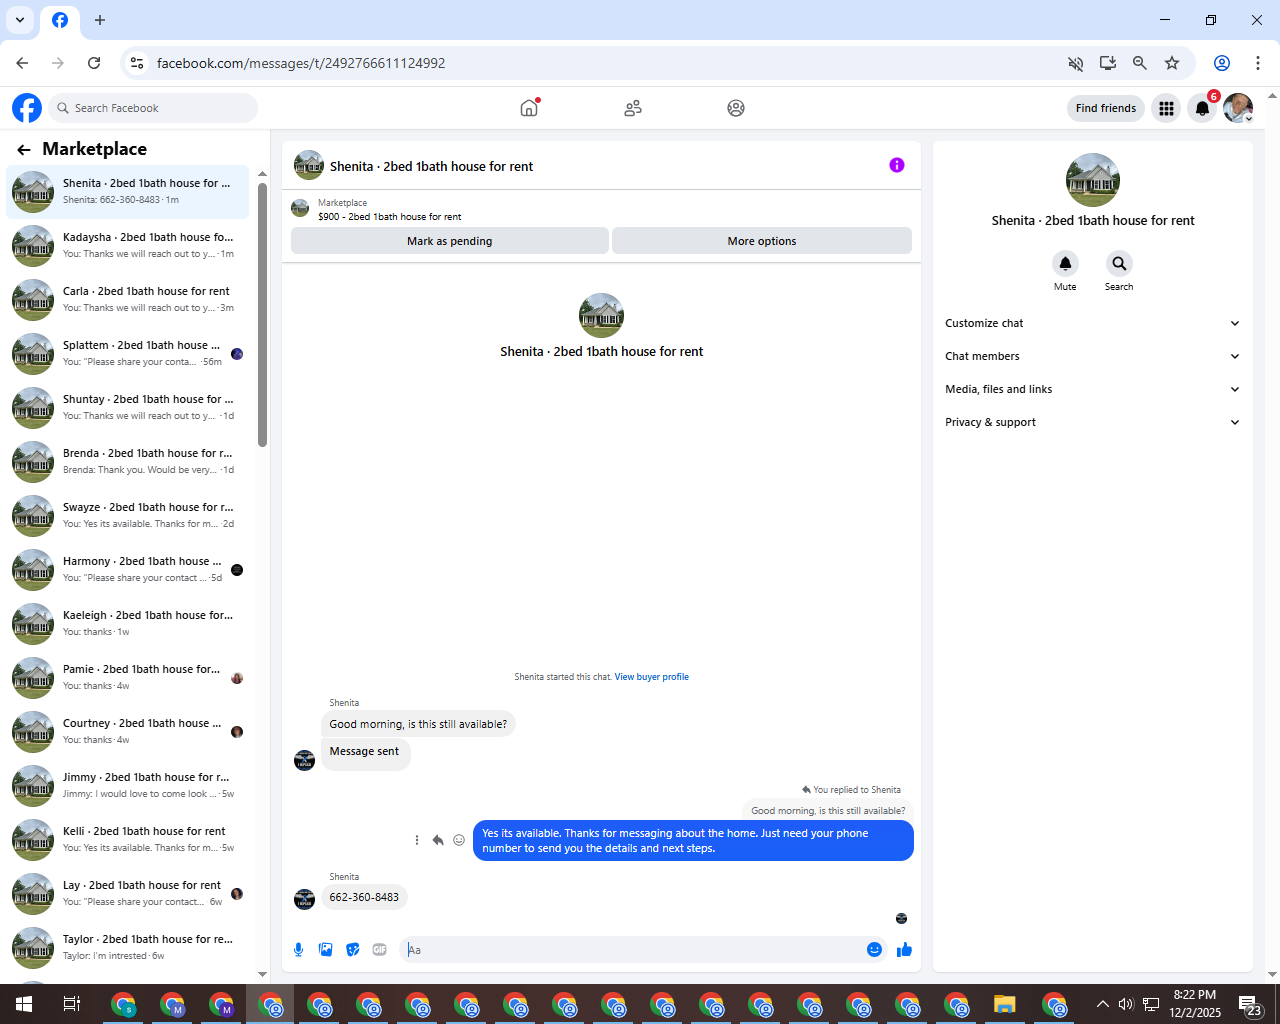
Task: Bookmark this page with star icon
Action: coord(1172,63)
